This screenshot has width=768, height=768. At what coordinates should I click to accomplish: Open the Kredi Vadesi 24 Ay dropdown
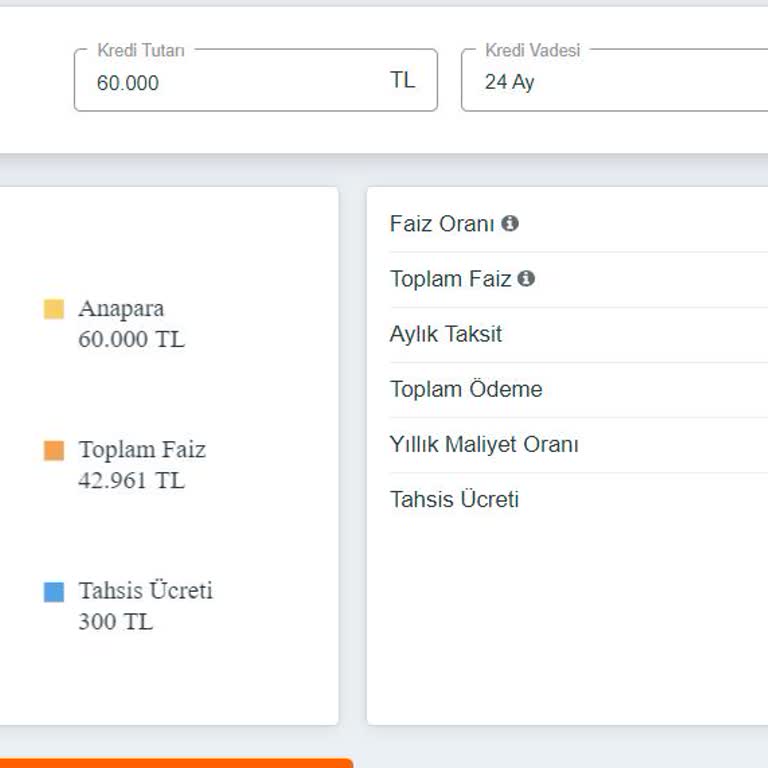pyautogui.click(x=614, y=80)
